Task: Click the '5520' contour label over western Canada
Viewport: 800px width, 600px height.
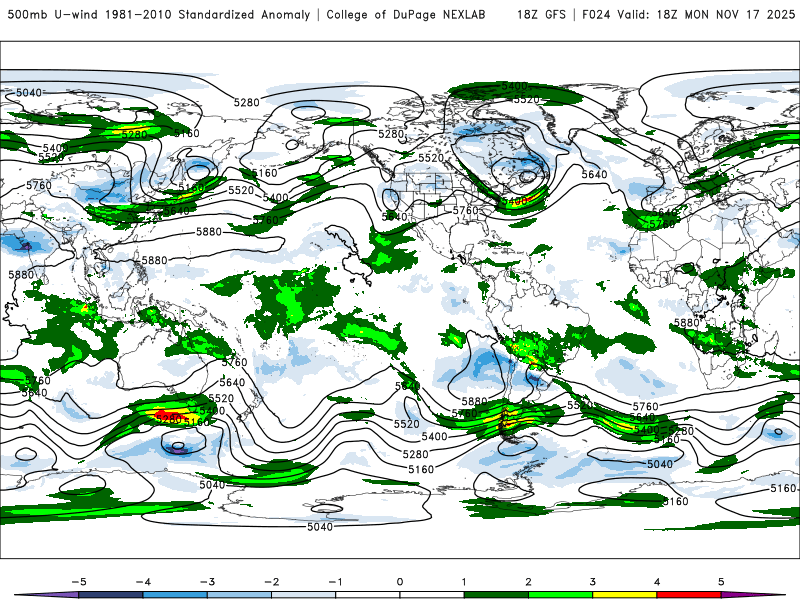Action: pos(431,158)
